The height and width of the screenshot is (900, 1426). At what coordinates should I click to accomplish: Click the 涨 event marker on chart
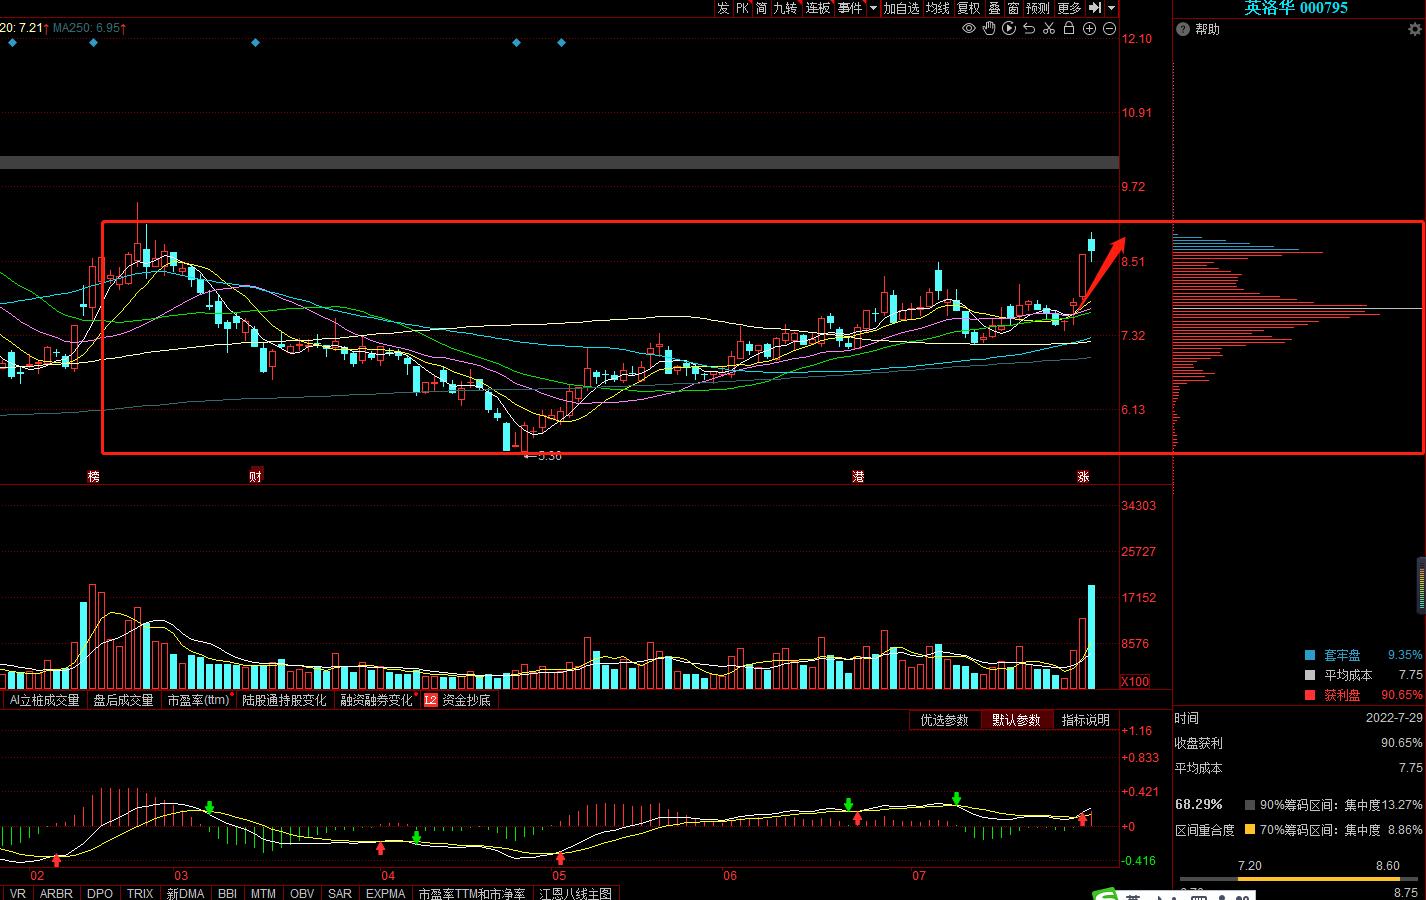click(x=1083, y=477)
